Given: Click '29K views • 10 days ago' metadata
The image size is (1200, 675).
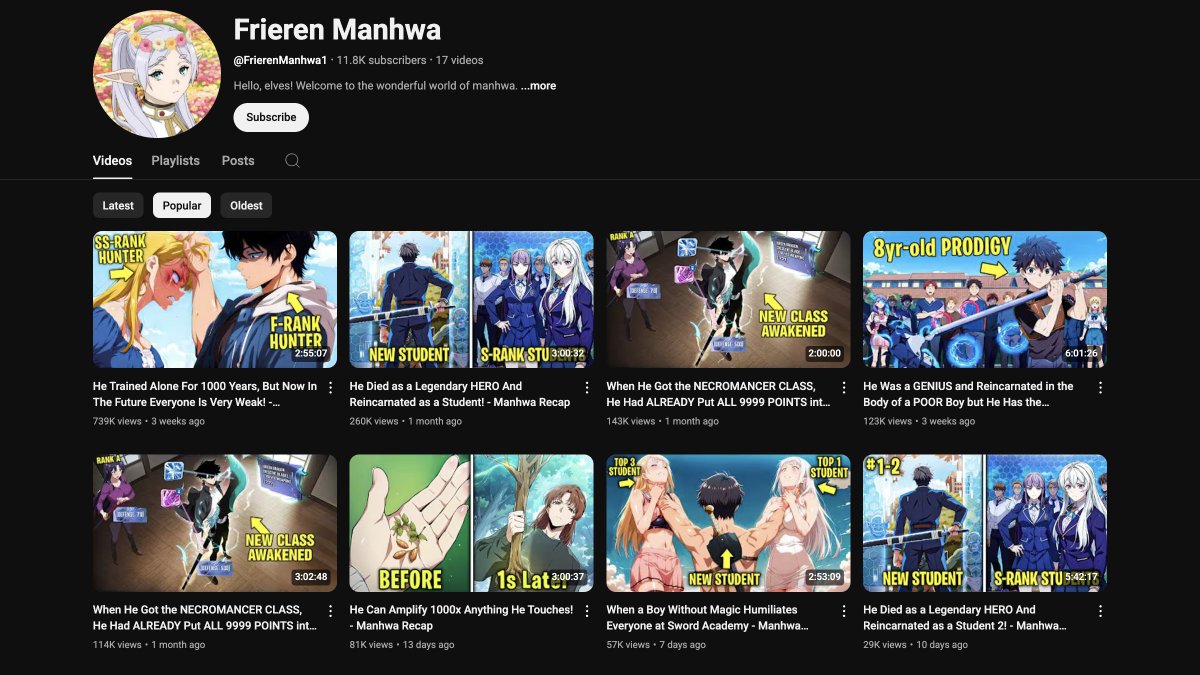Looking at the screenshot, I should click(915, 645).
